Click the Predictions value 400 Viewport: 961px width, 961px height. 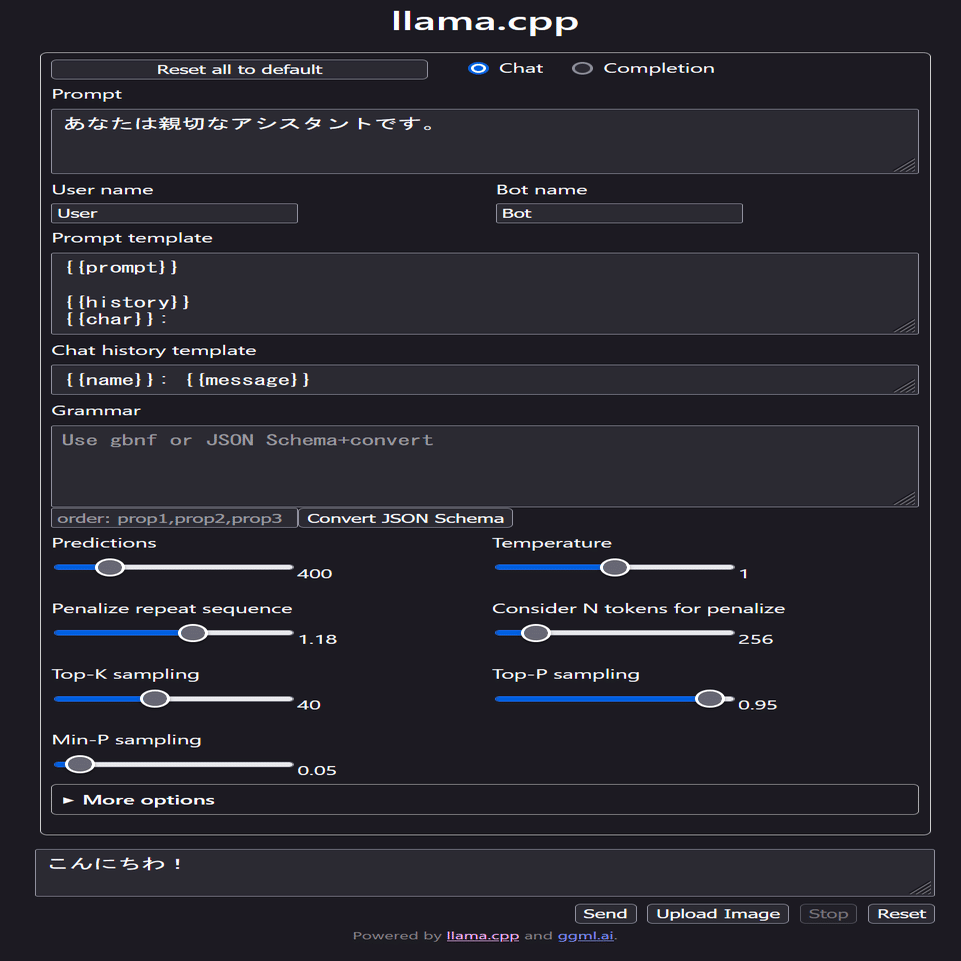pyautogui.click(x=314, y=574)
